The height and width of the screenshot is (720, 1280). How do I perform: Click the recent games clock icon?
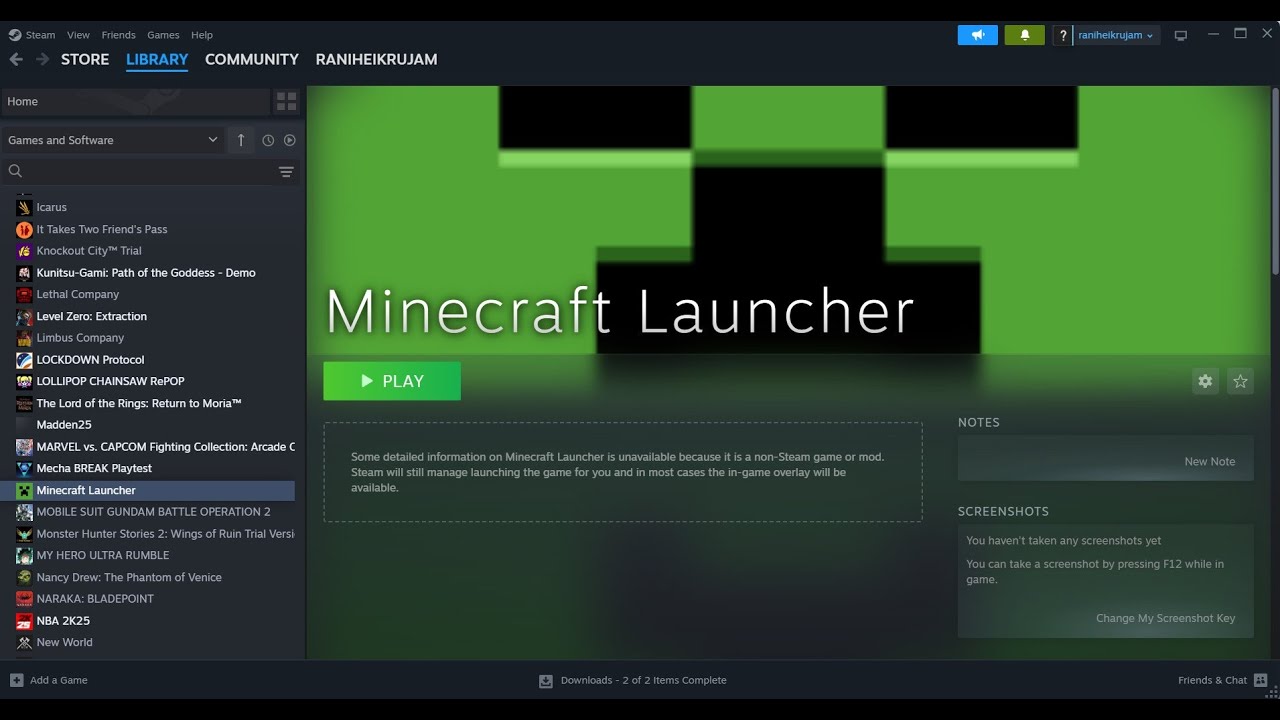[x=268, y=140]
